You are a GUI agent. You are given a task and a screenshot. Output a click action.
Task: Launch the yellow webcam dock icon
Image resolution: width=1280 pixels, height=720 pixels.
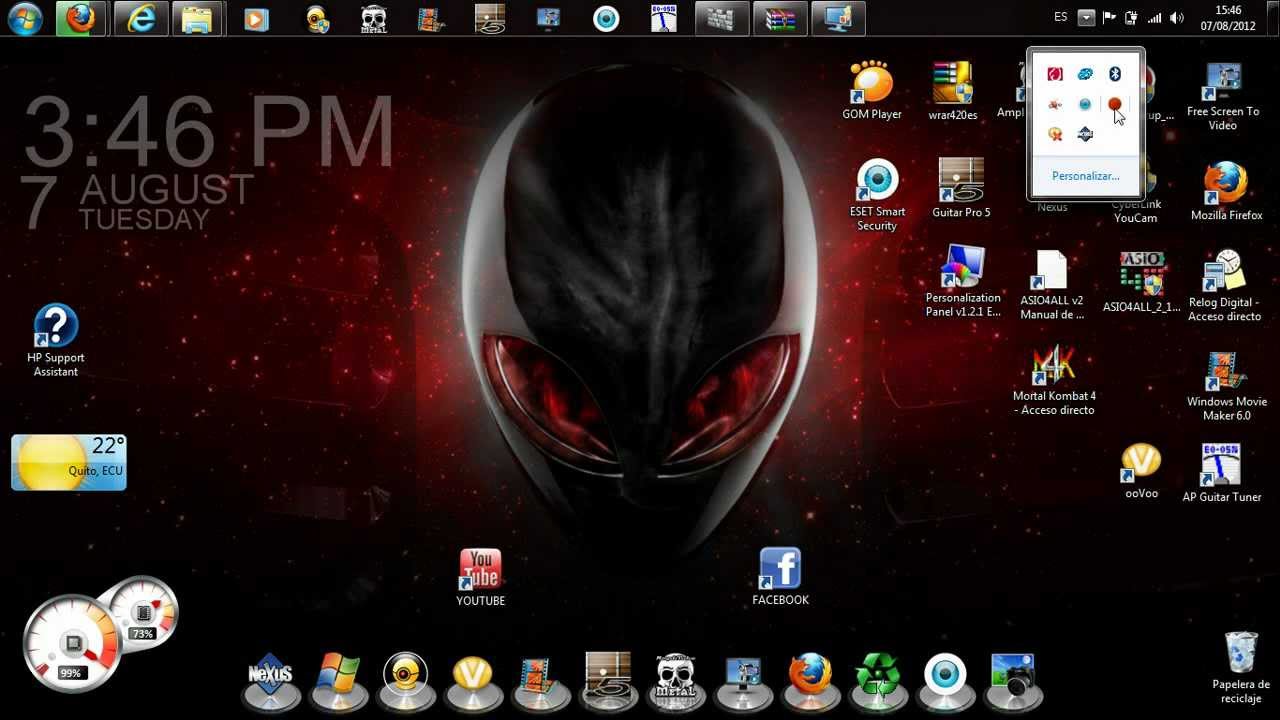pyautogui.click(x=405, y=676)
